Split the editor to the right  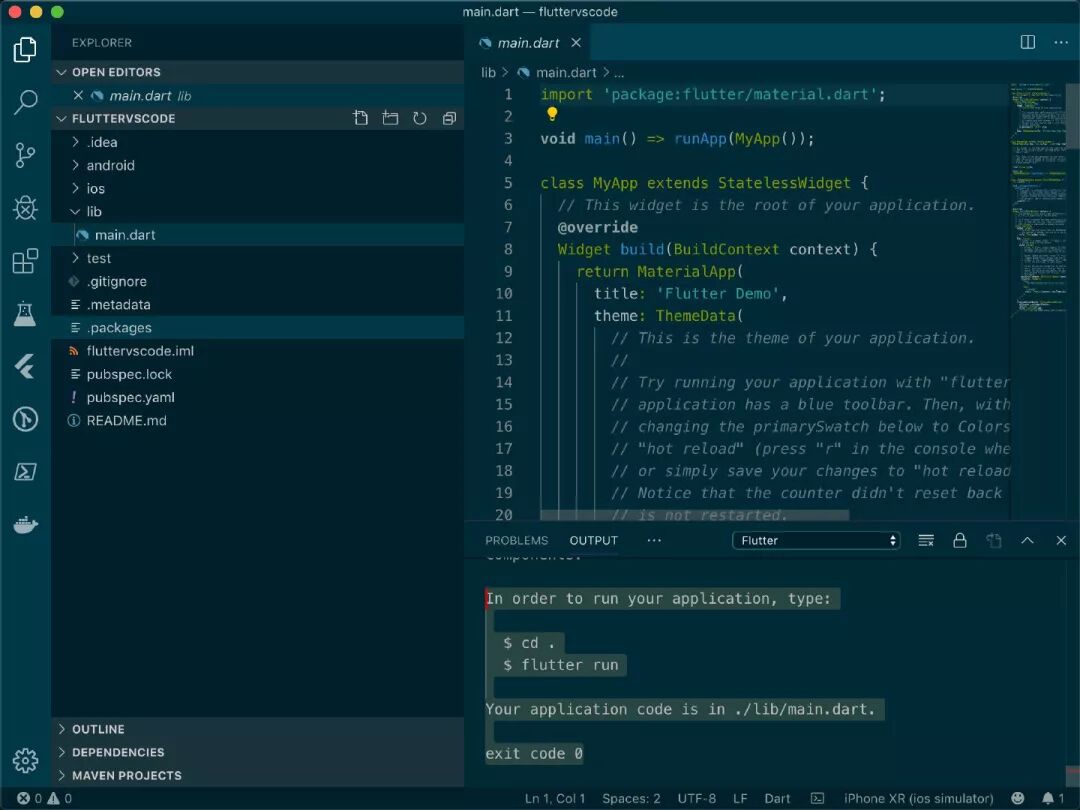pyautogui.click(x=1028, y=43)
